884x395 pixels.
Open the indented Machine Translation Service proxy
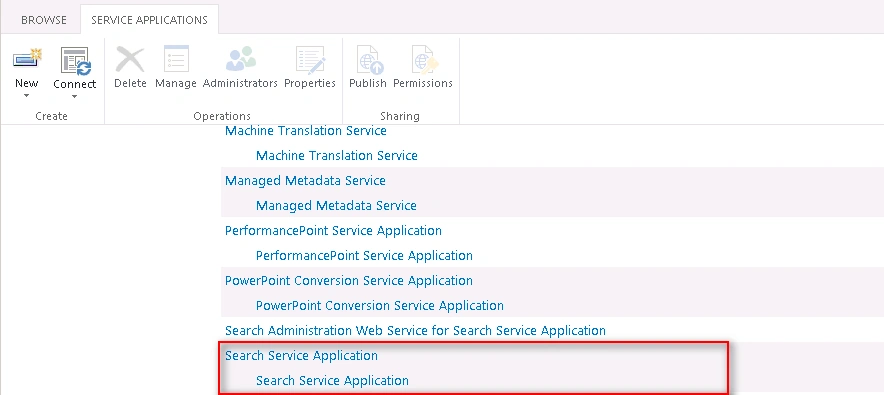(x=337, y=156)
